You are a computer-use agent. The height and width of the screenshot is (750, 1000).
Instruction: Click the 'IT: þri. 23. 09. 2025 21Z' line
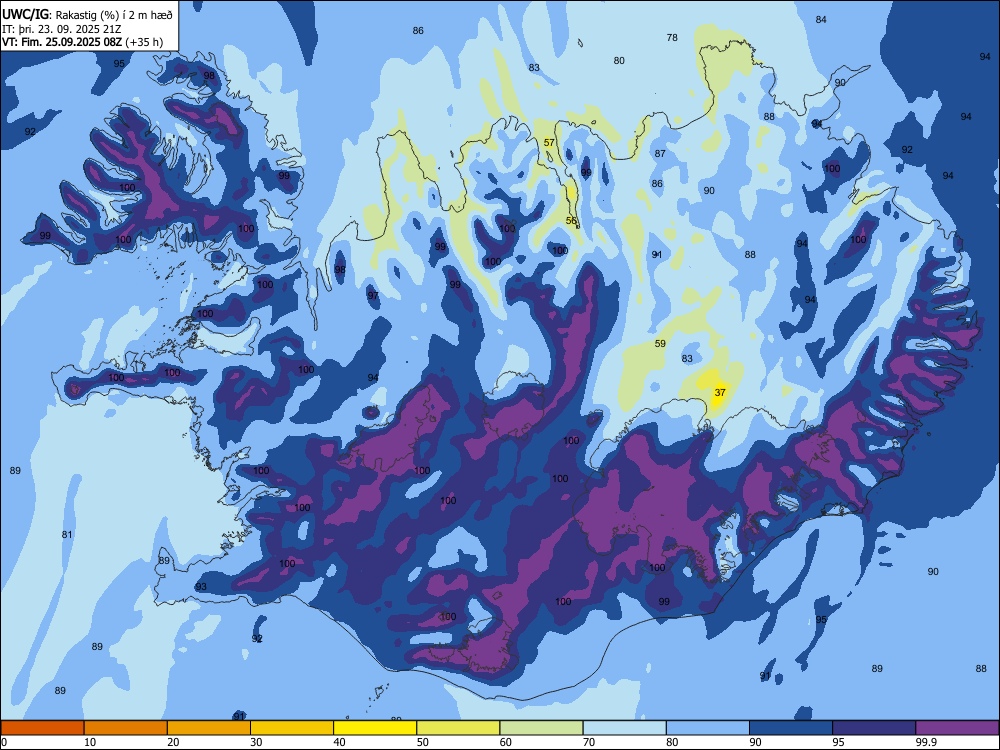pos(61,29)
